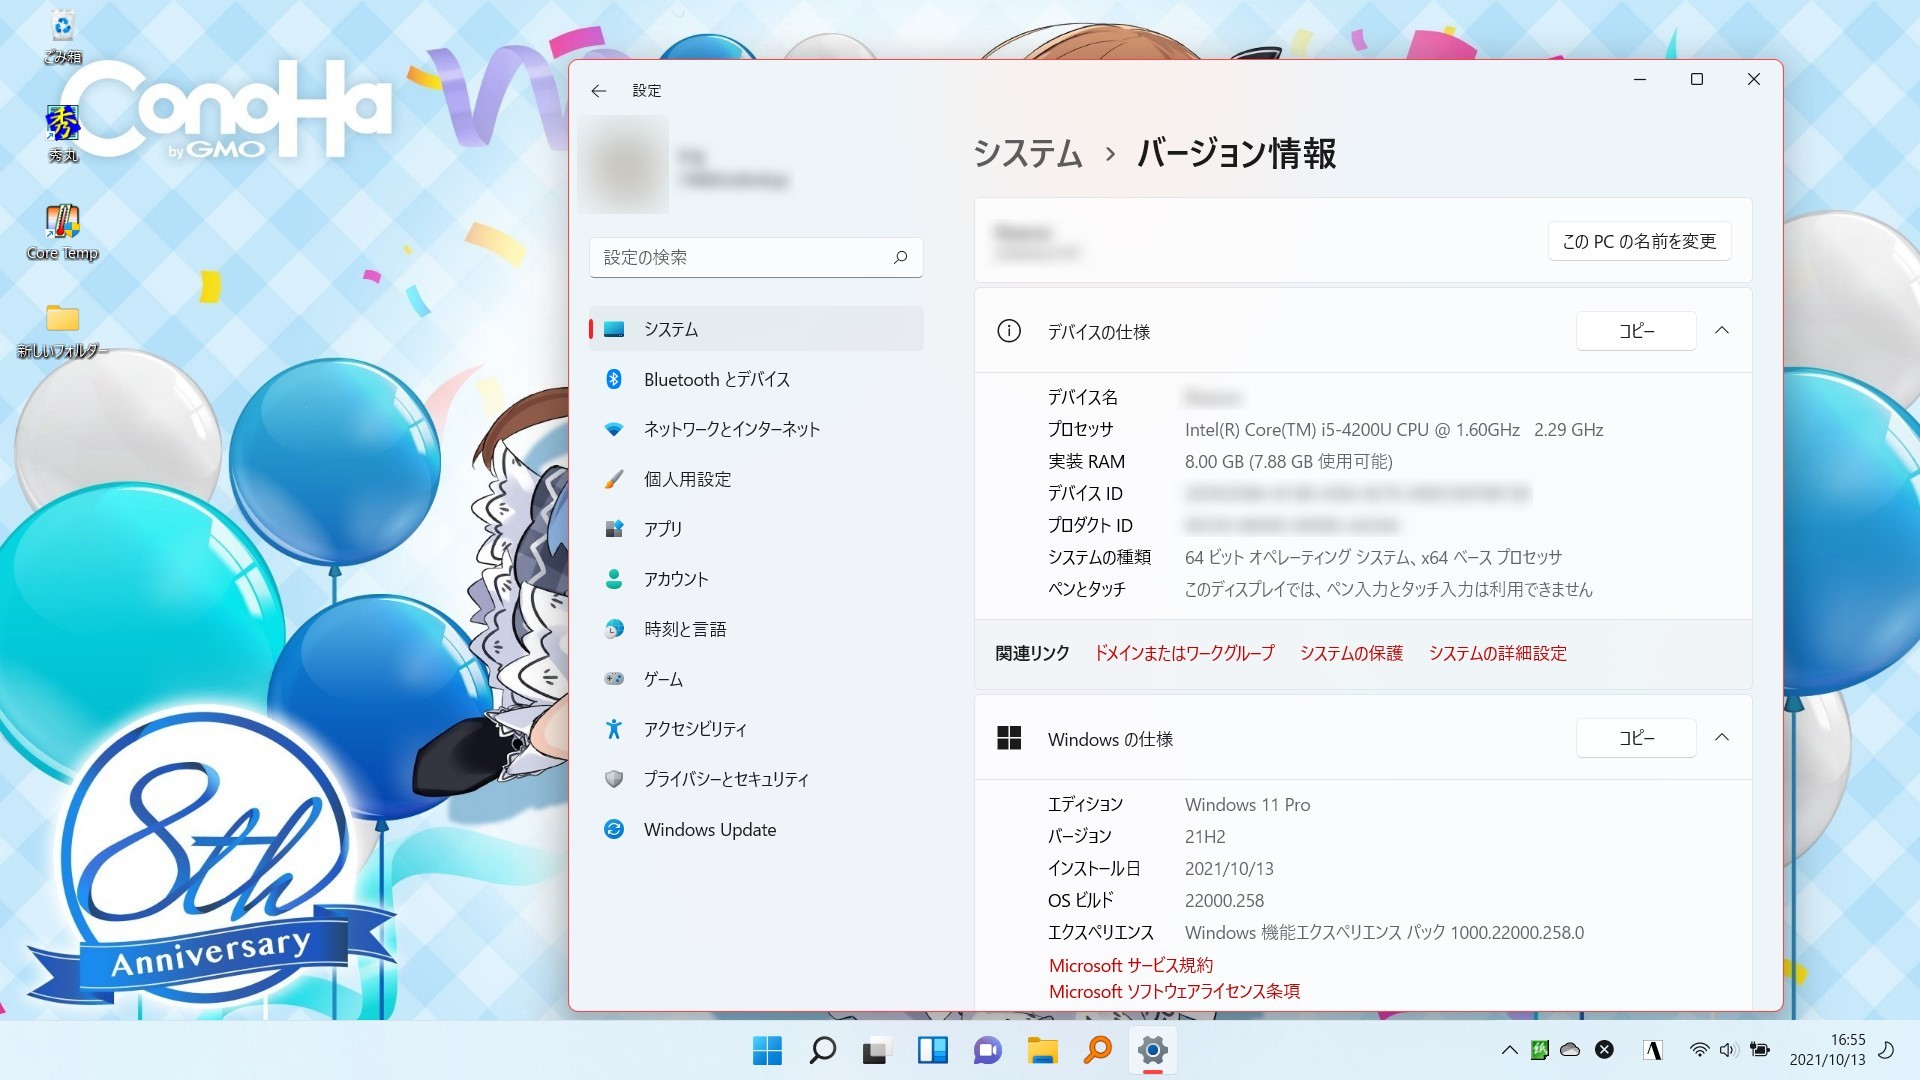Click システム in the breadcrumb header
Image resolution: width=1920 pixels, height=1080 pixels.
click(x=1027, y=154)
